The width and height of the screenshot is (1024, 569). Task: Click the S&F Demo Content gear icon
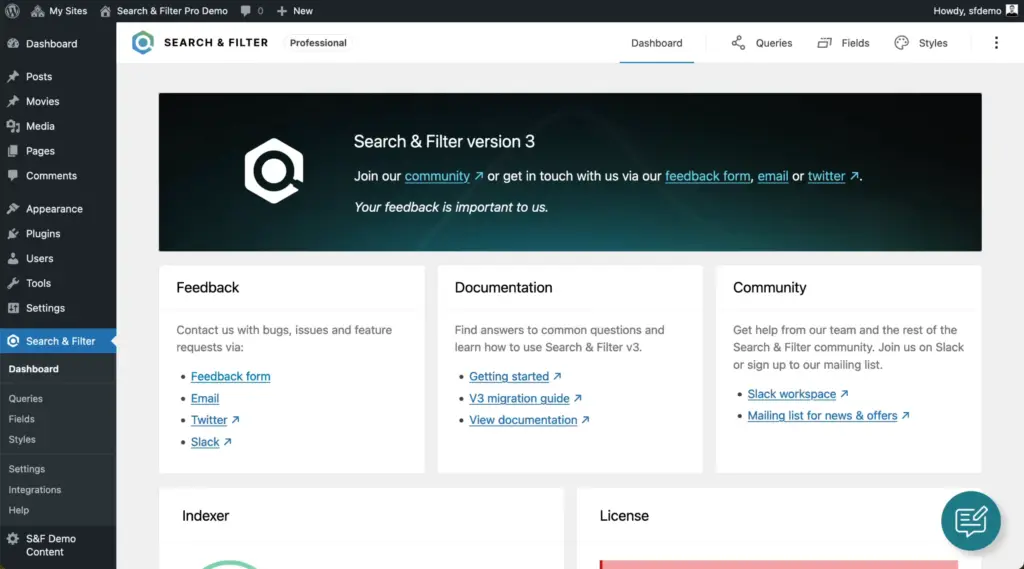point(13,539)
